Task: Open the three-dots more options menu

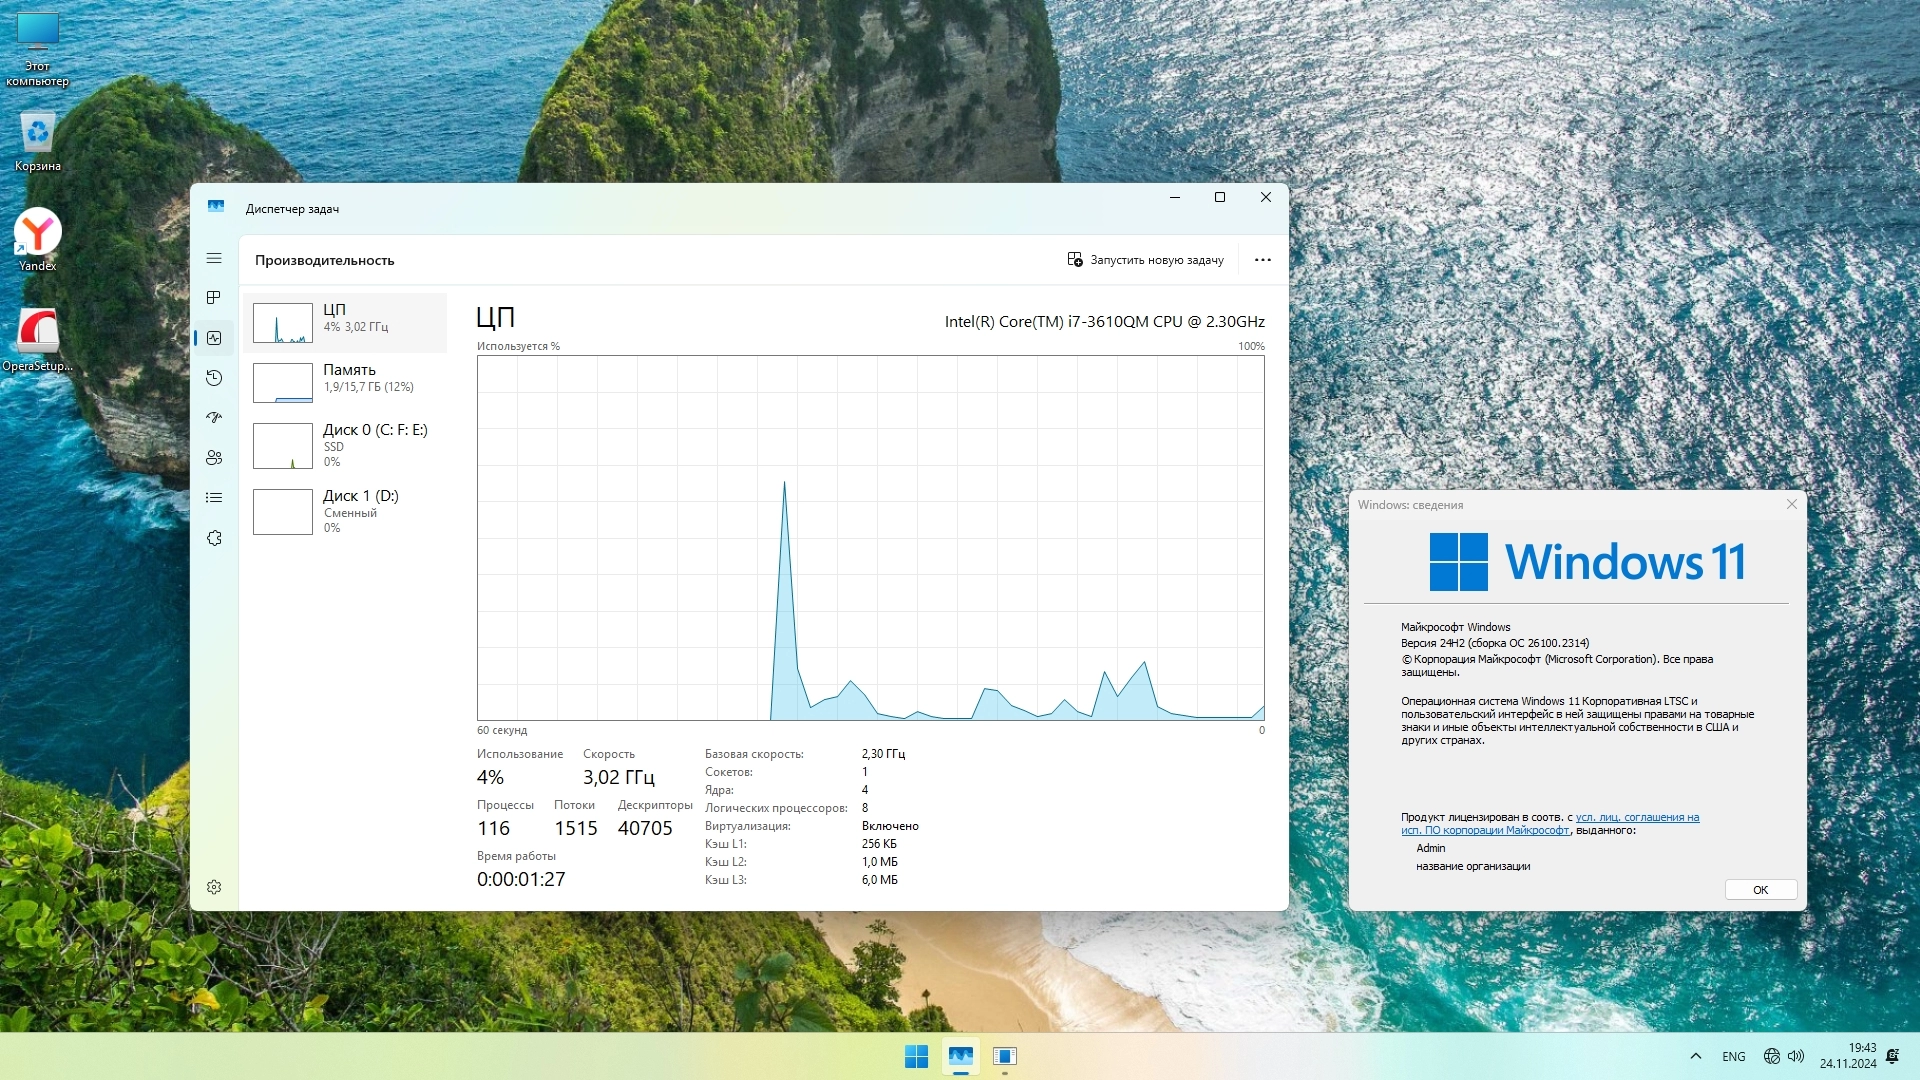Action: (x=1263, y=260)
